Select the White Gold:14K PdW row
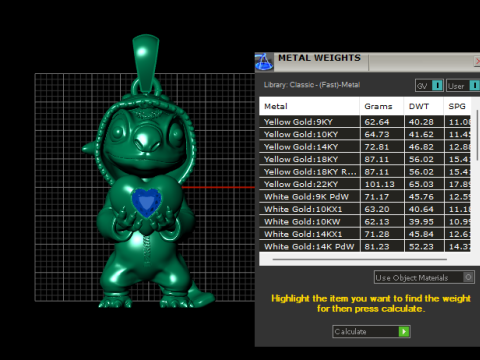 [x=365, y=247]
